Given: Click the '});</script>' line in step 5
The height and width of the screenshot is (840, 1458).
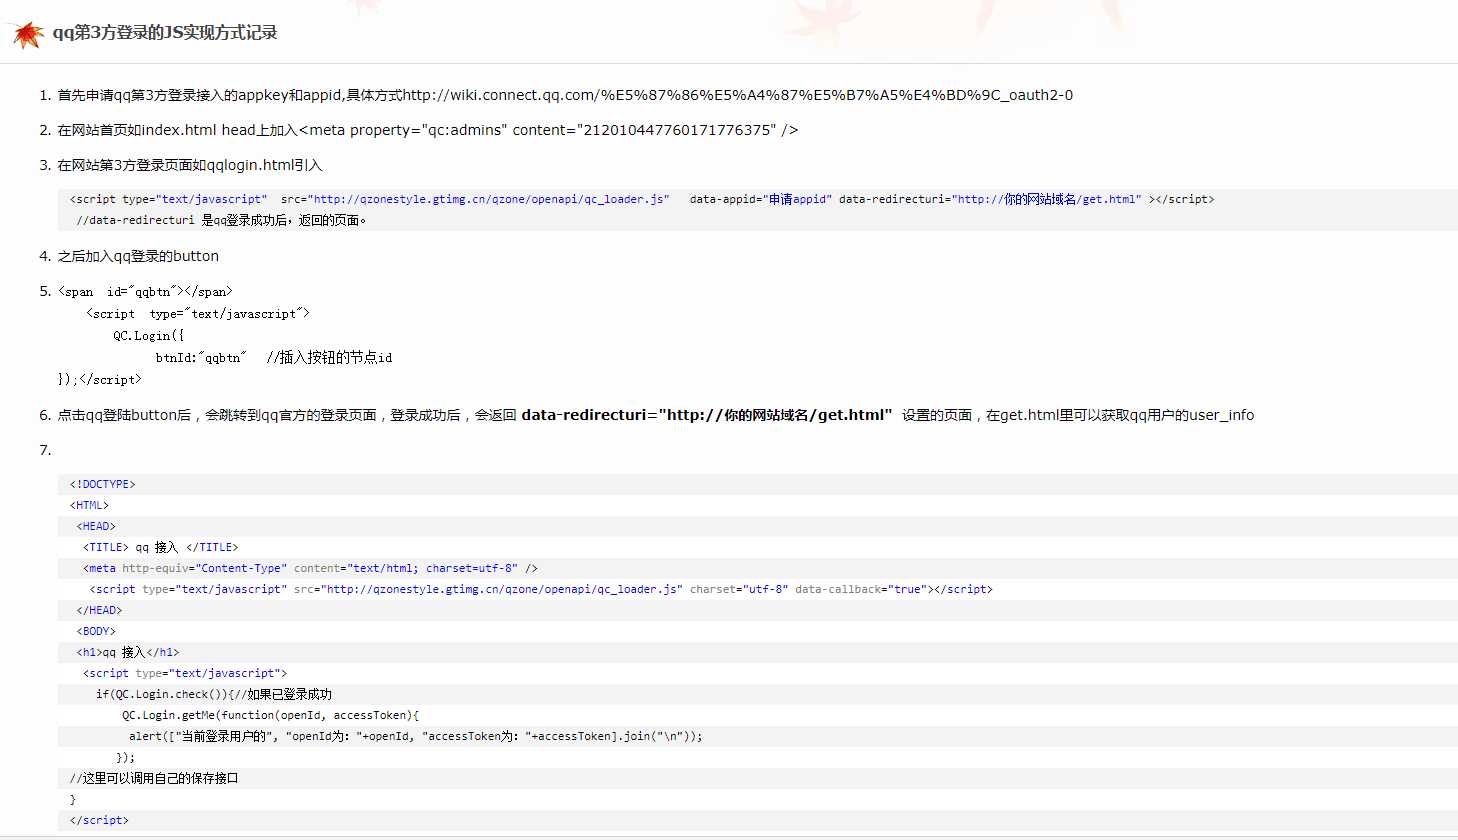Looking at the screenshot, I should click(100, 379).
